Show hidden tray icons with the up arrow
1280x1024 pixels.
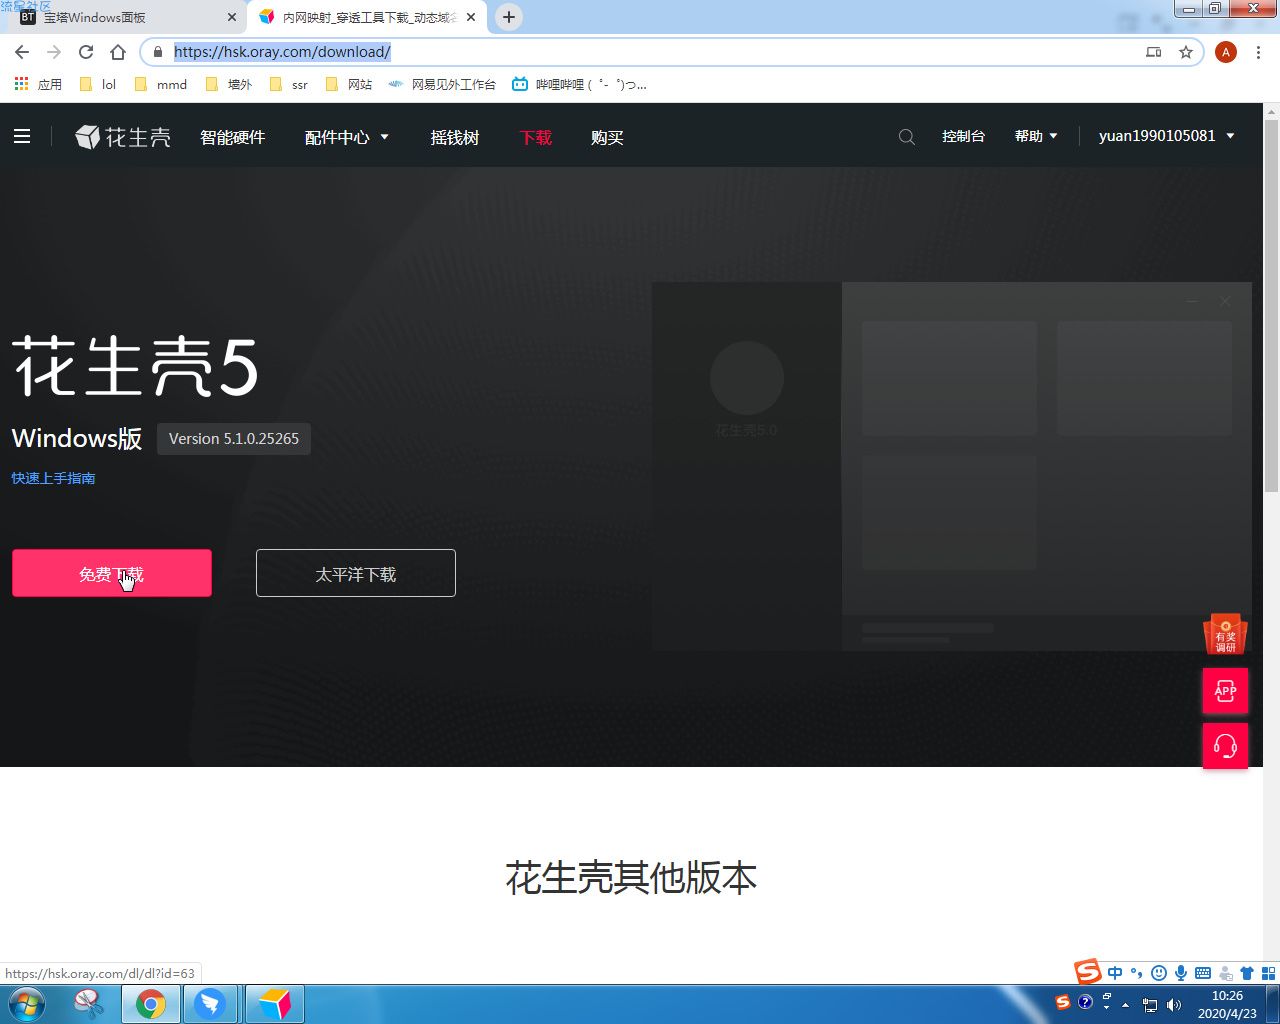pos(1126,1005)
